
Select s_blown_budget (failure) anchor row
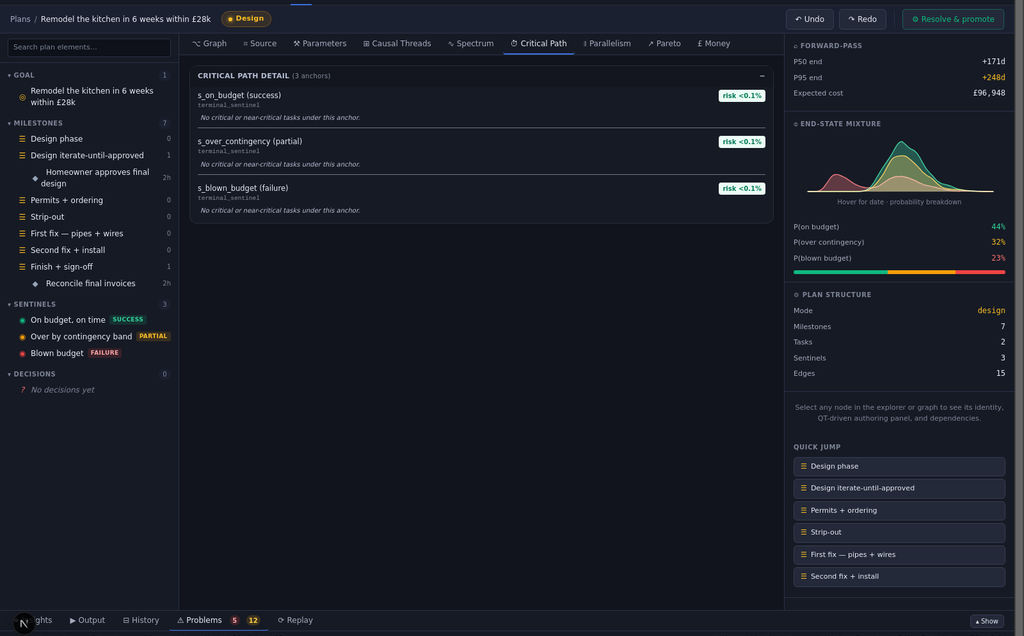(481, 199)
